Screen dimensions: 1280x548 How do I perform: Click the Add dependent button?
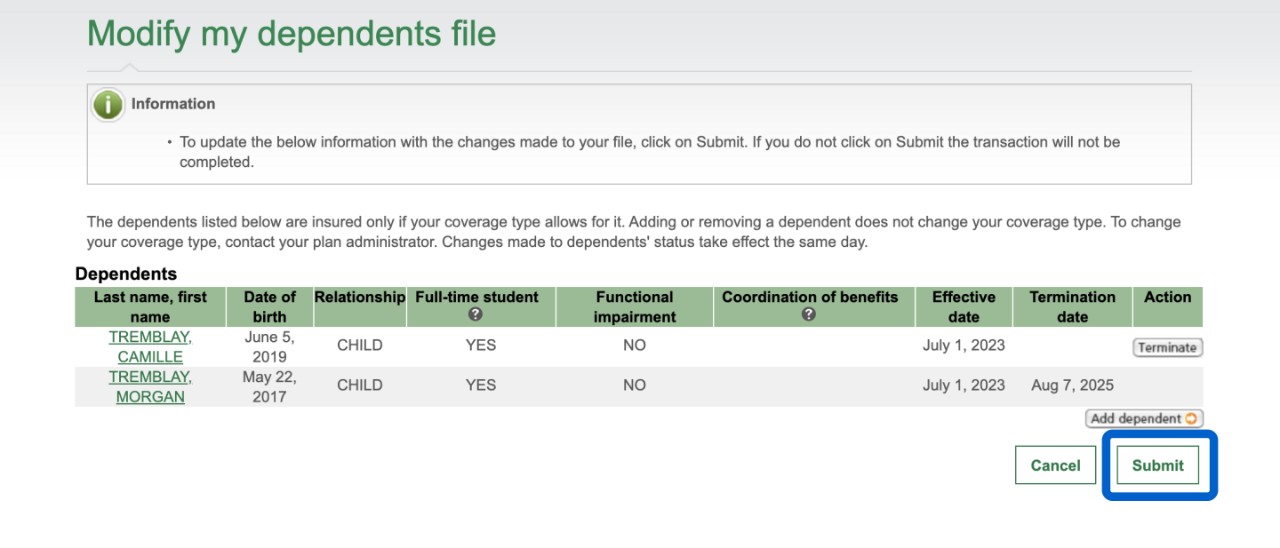(x=1144, y=419)
